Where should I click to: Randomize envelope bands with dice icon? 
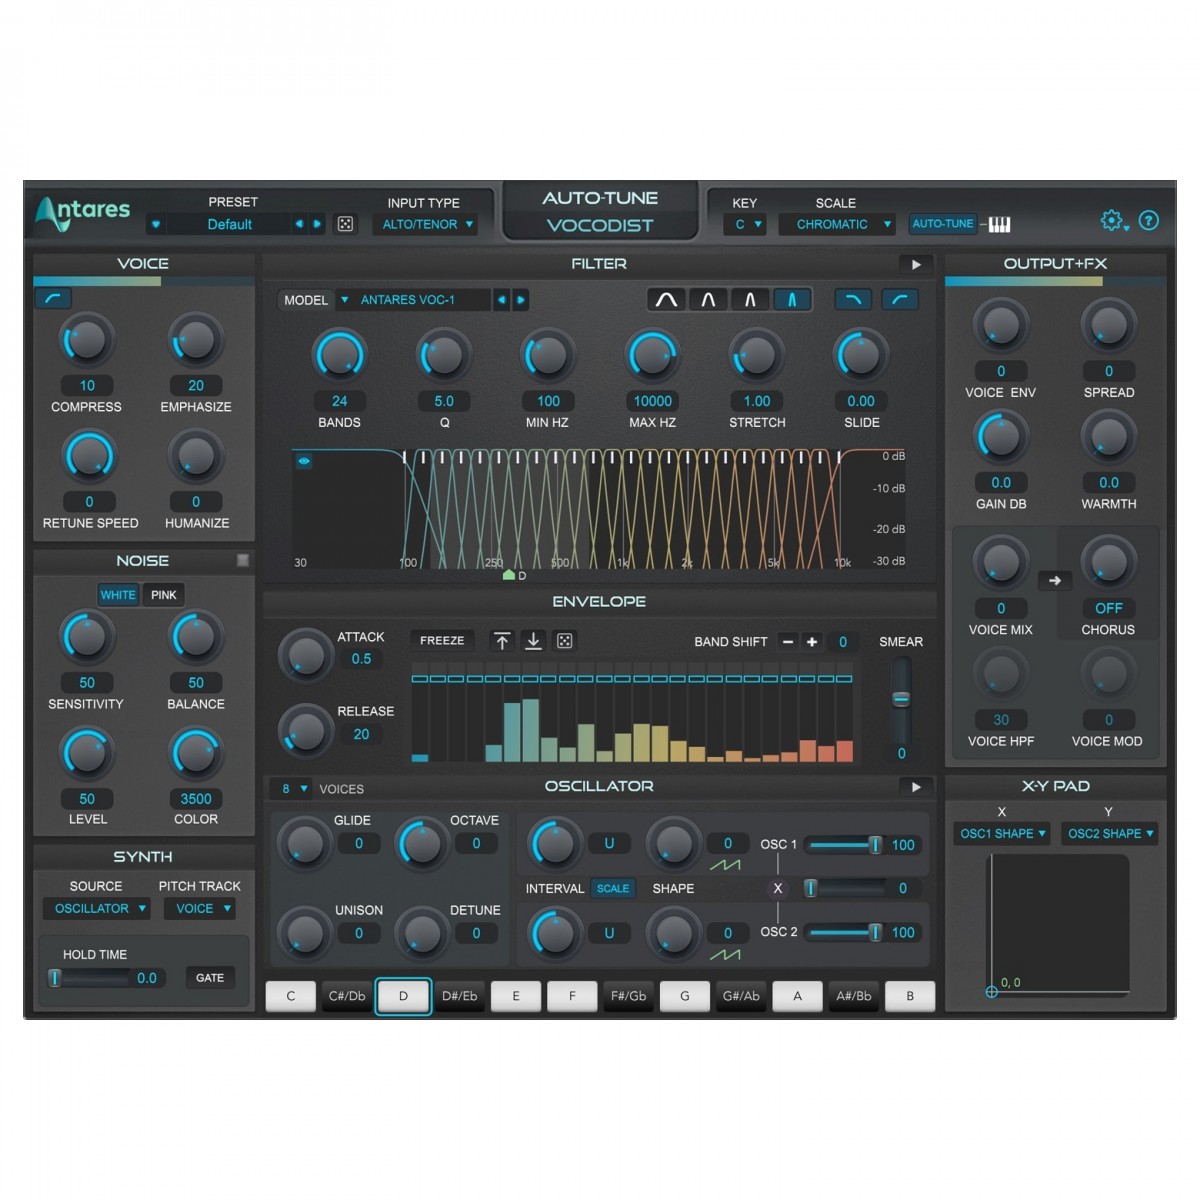tap(565, 641)
